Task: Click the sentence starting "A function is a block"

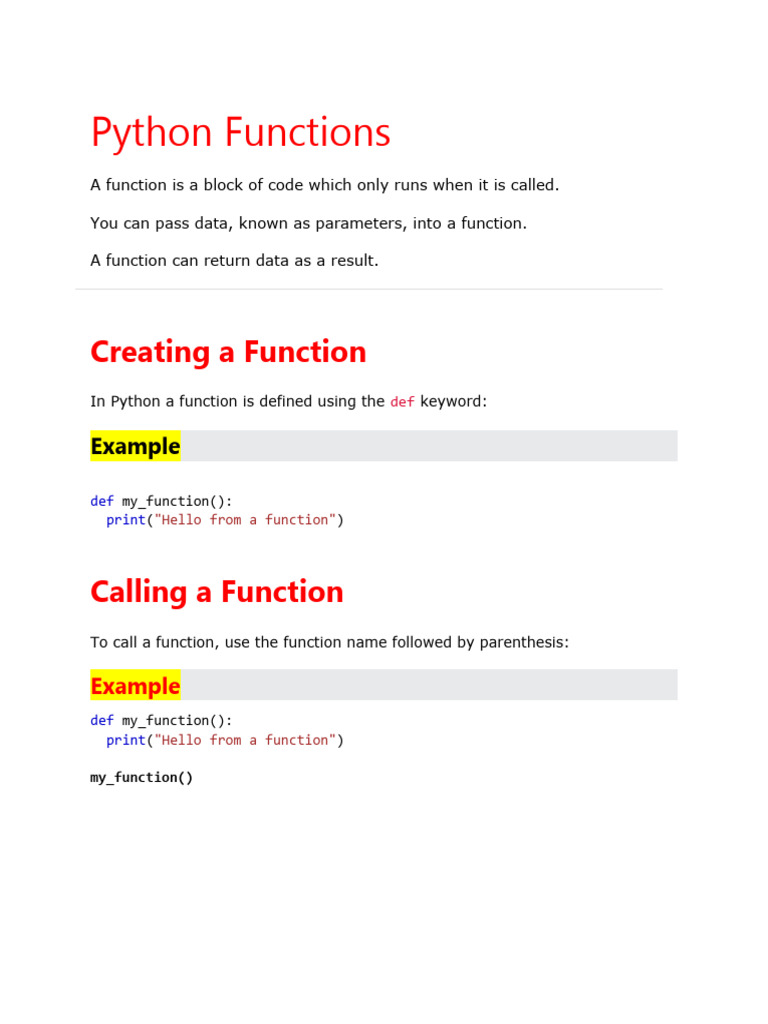Action: tap(325, 185)
